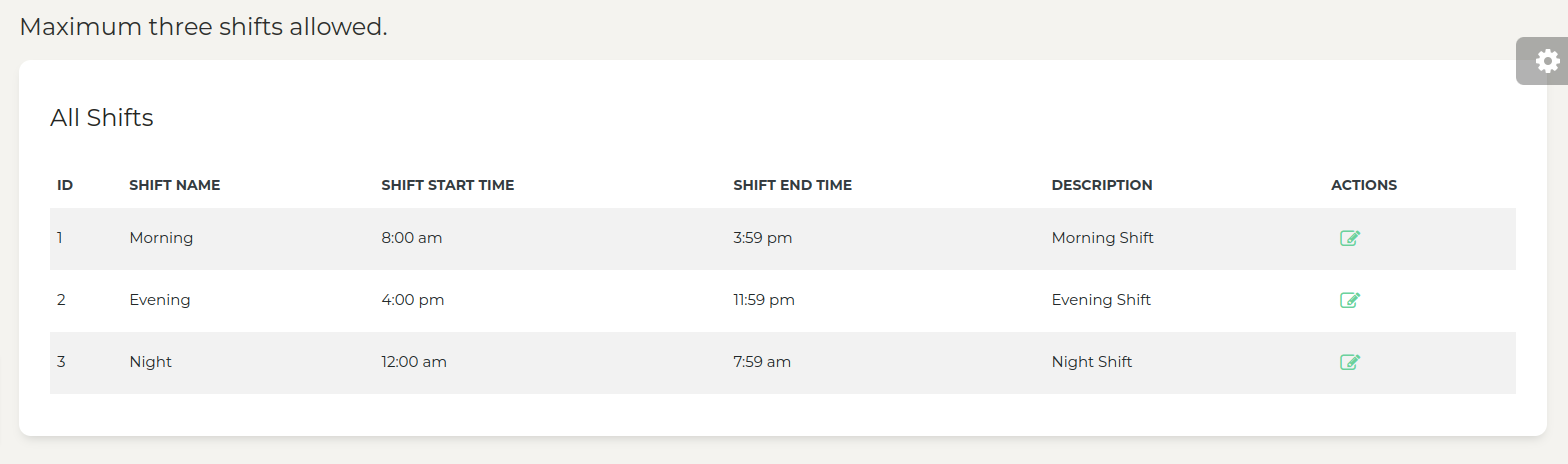The height and width of the screenshot is (464, 1568).
Task: Click the 12:00 am start time
Action: 414,362
